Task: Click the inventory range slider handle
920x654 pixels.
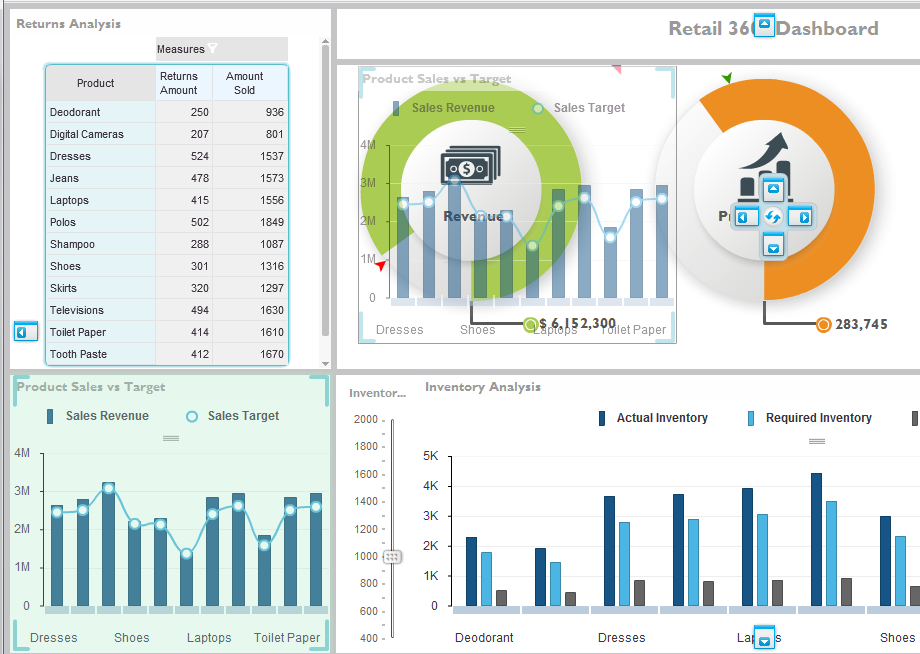Action: [392, 557]
